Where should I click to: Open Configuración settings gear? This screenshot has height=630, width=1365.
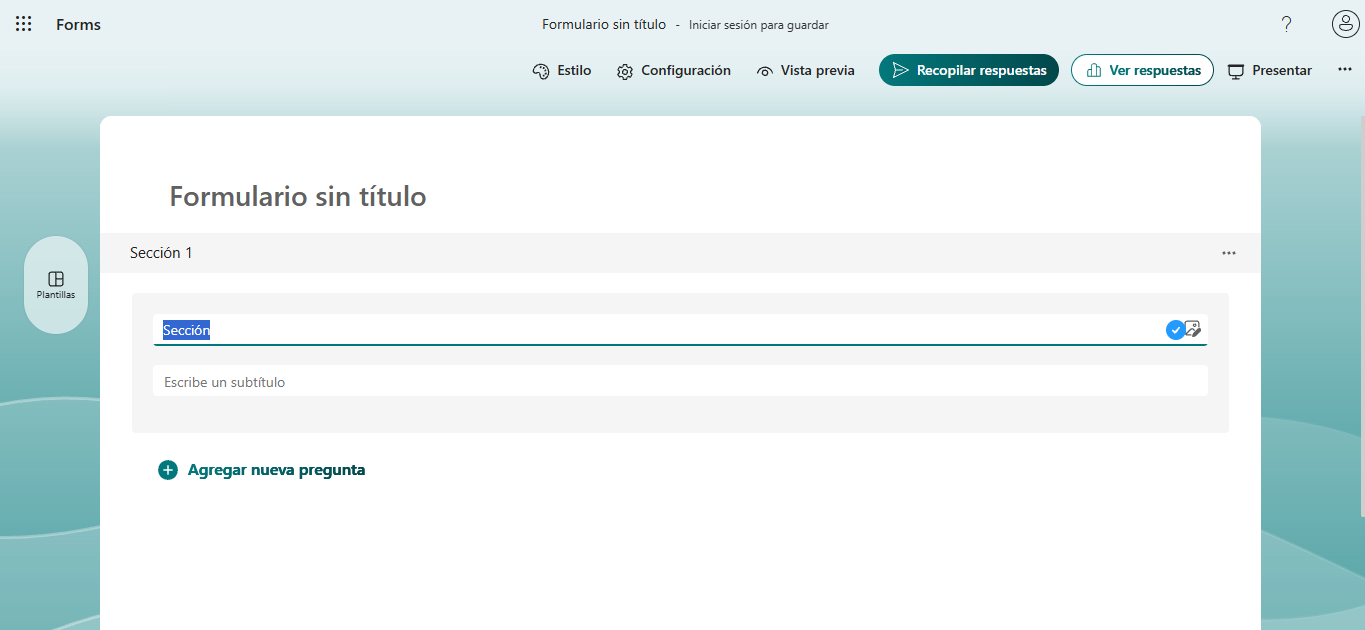[625, 70]
